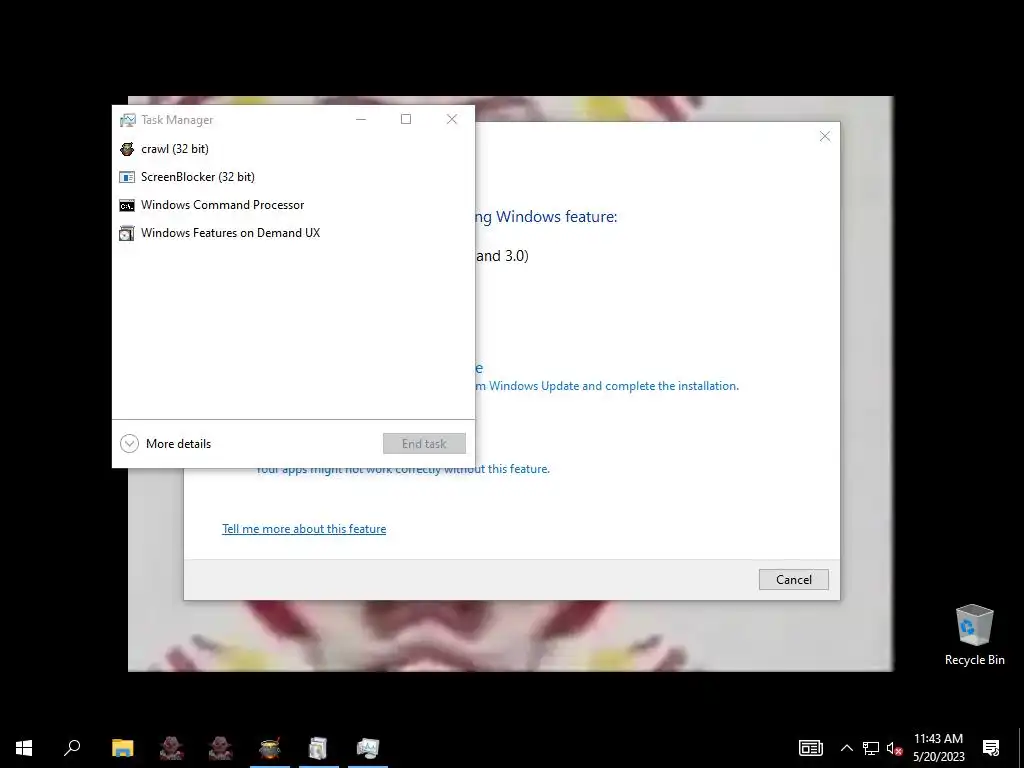Click the muted volume tray icon
Viewport: 1024px width, 768px height.
point(894,748)
